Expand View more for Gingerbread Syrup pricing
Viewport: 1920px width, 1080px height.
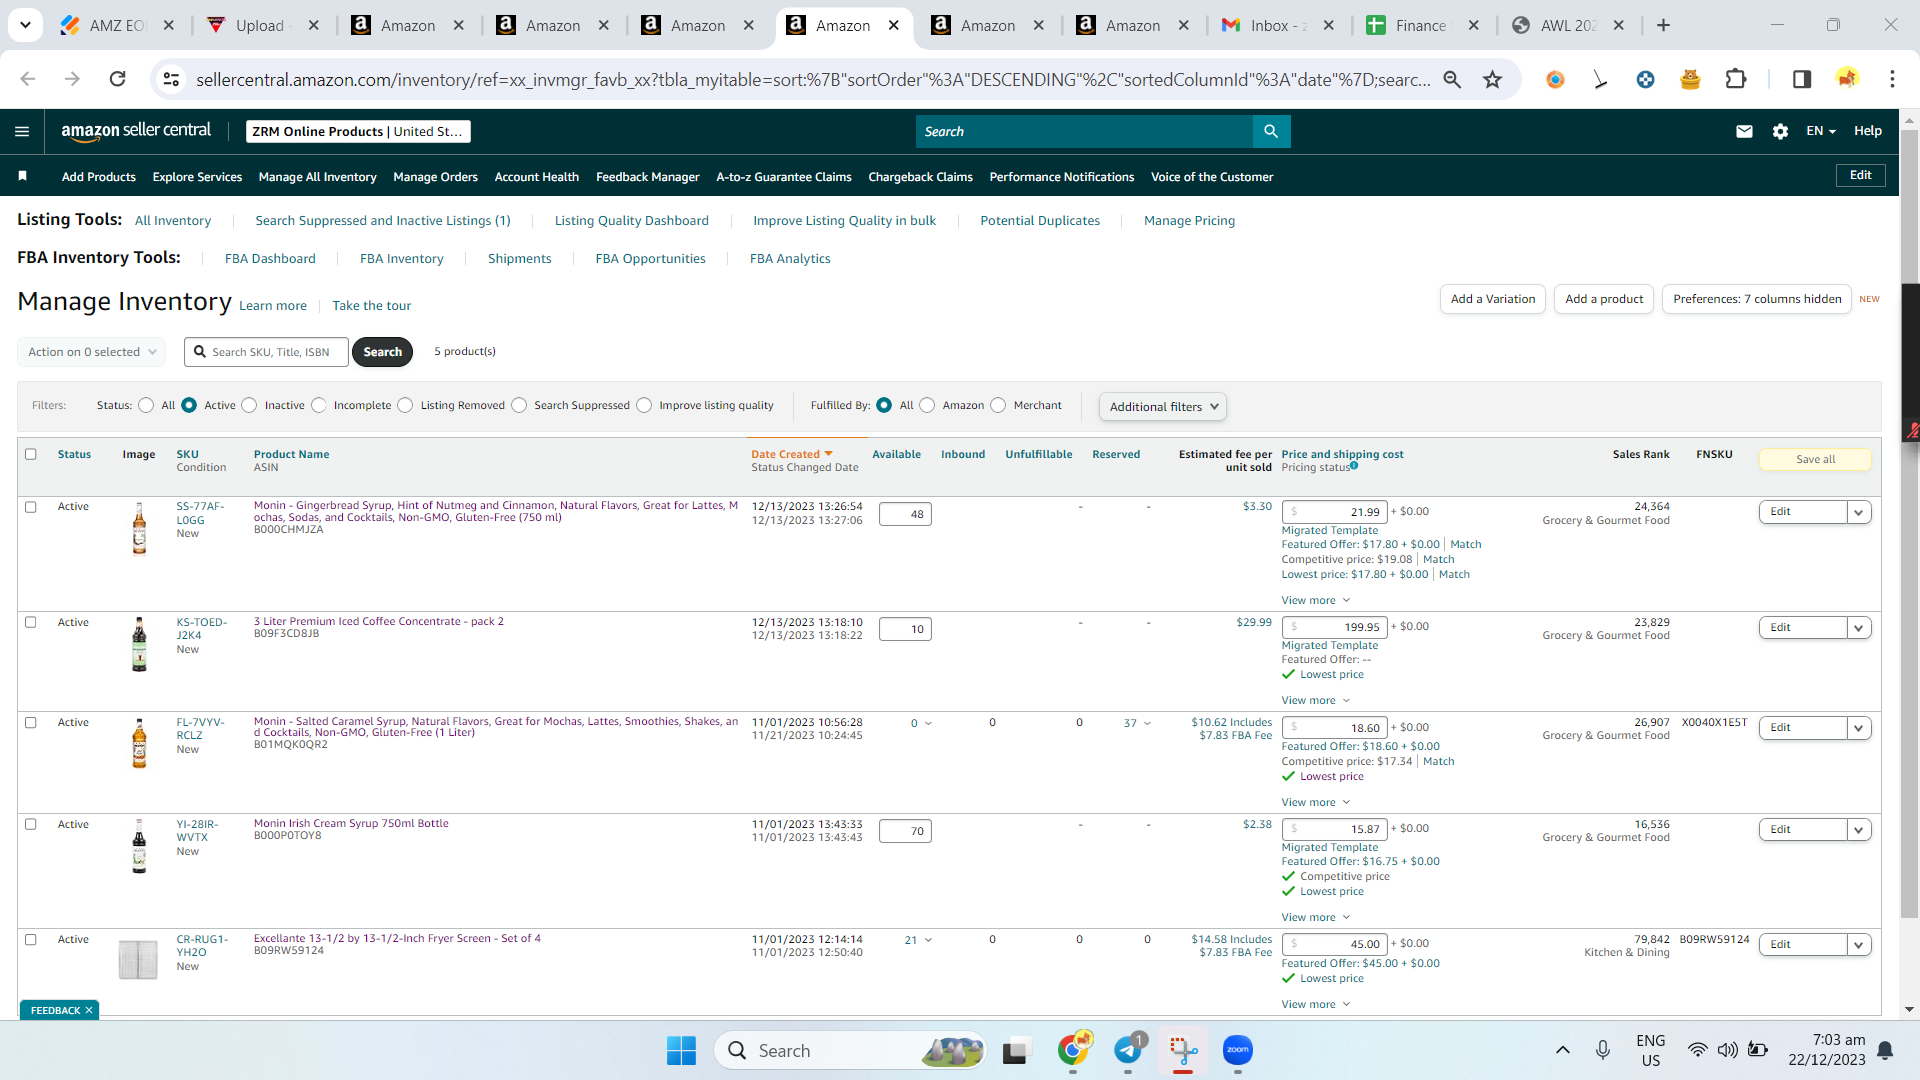(x=1316, y=600)
